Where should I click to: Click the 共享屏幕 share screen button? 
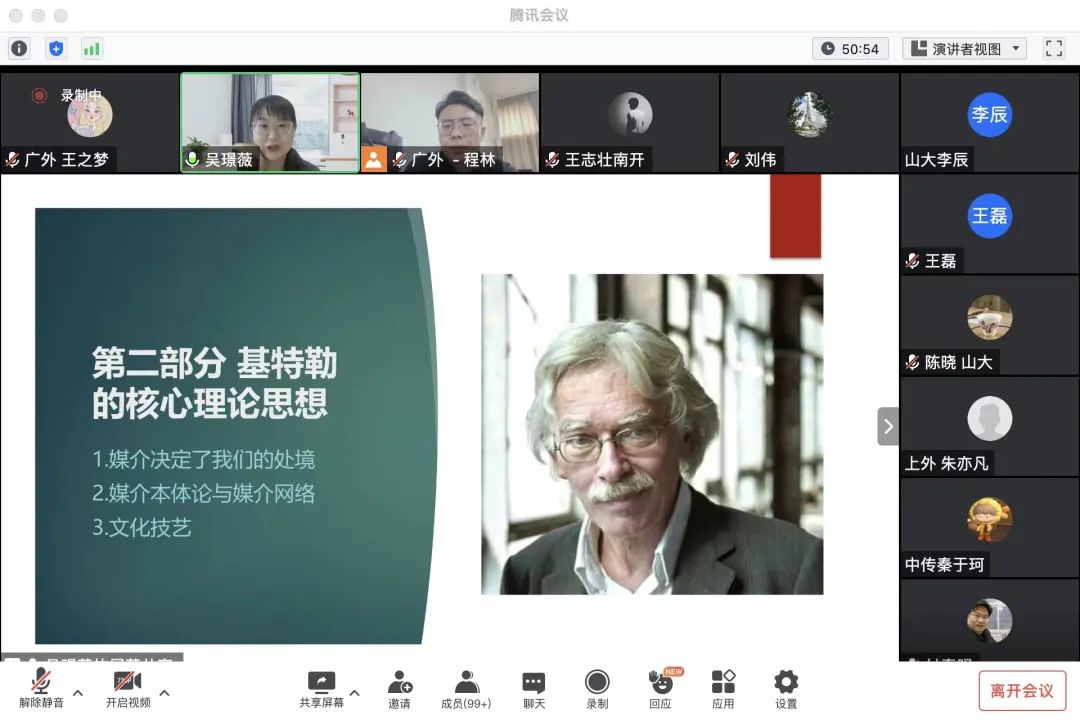click(321, 689)
